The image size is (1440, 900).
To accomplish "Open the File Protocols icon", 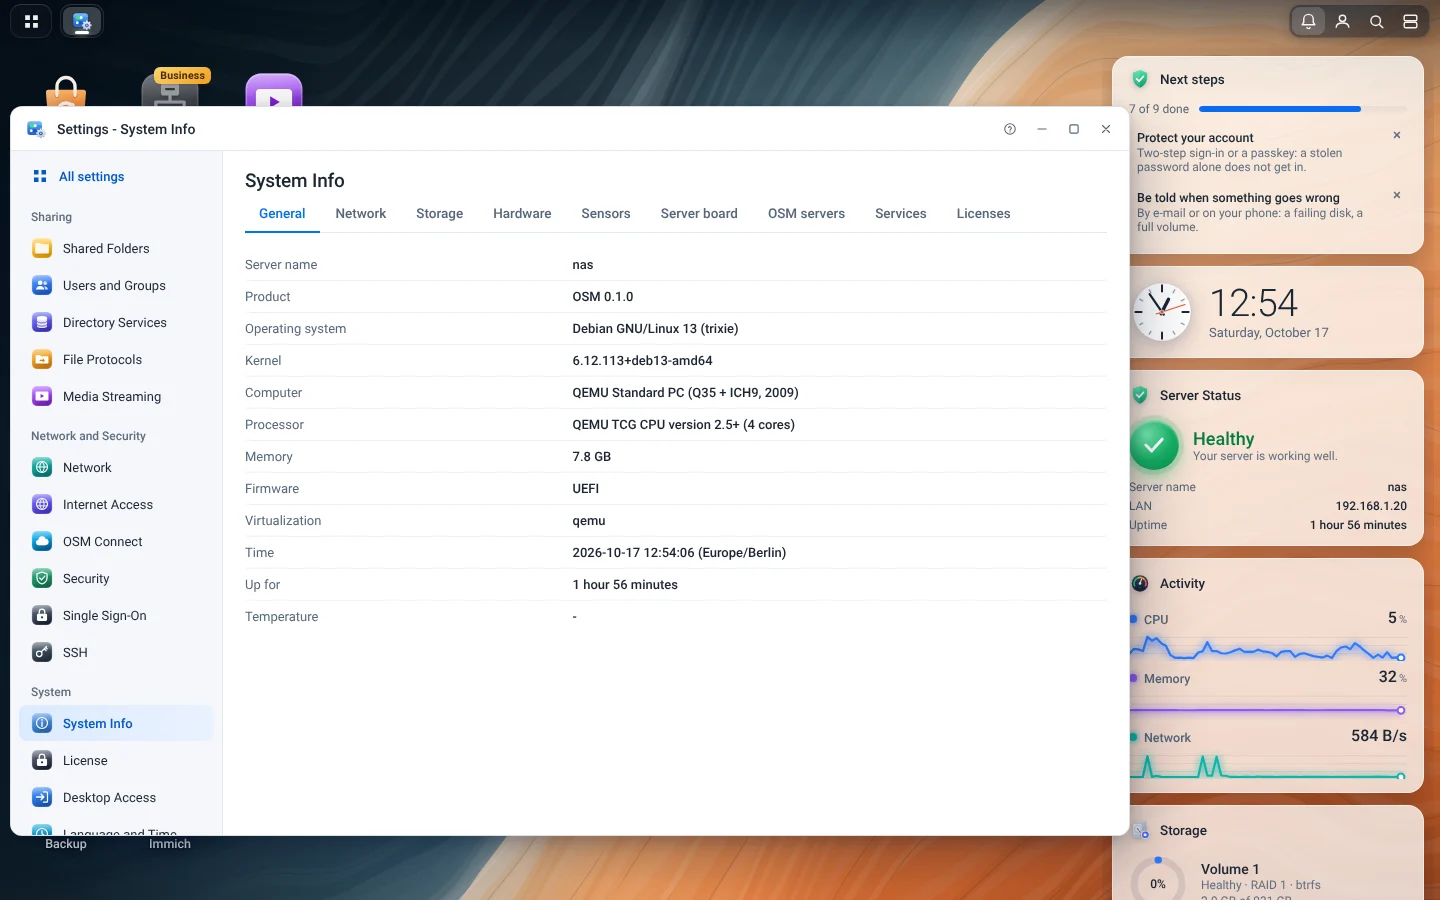I will pos(42,359).
